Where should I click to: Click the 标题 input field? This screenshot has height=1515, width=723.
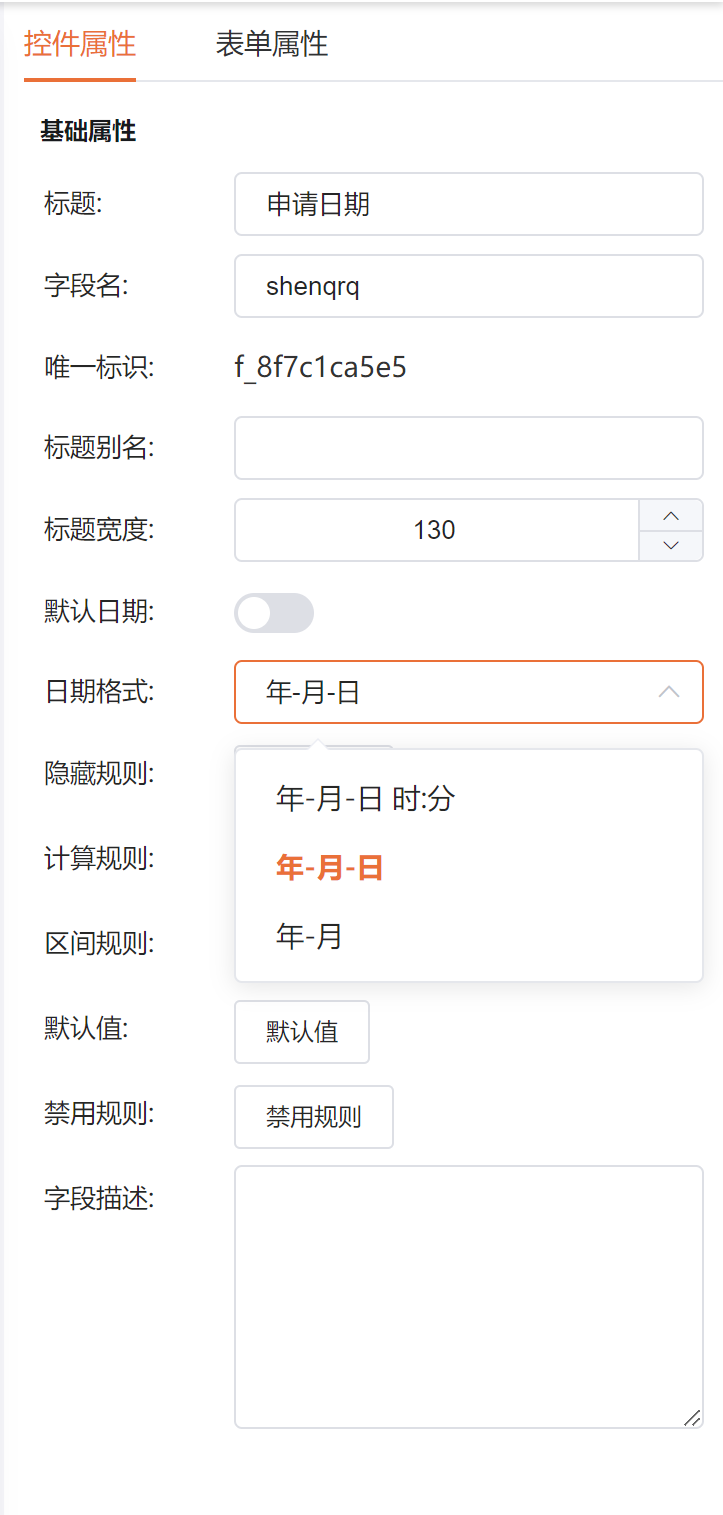[468, 204]
